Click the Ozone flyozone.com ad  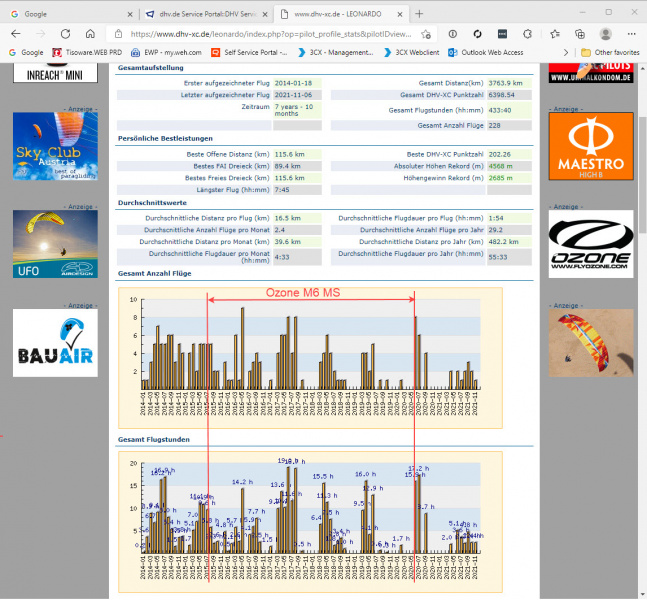591,244
